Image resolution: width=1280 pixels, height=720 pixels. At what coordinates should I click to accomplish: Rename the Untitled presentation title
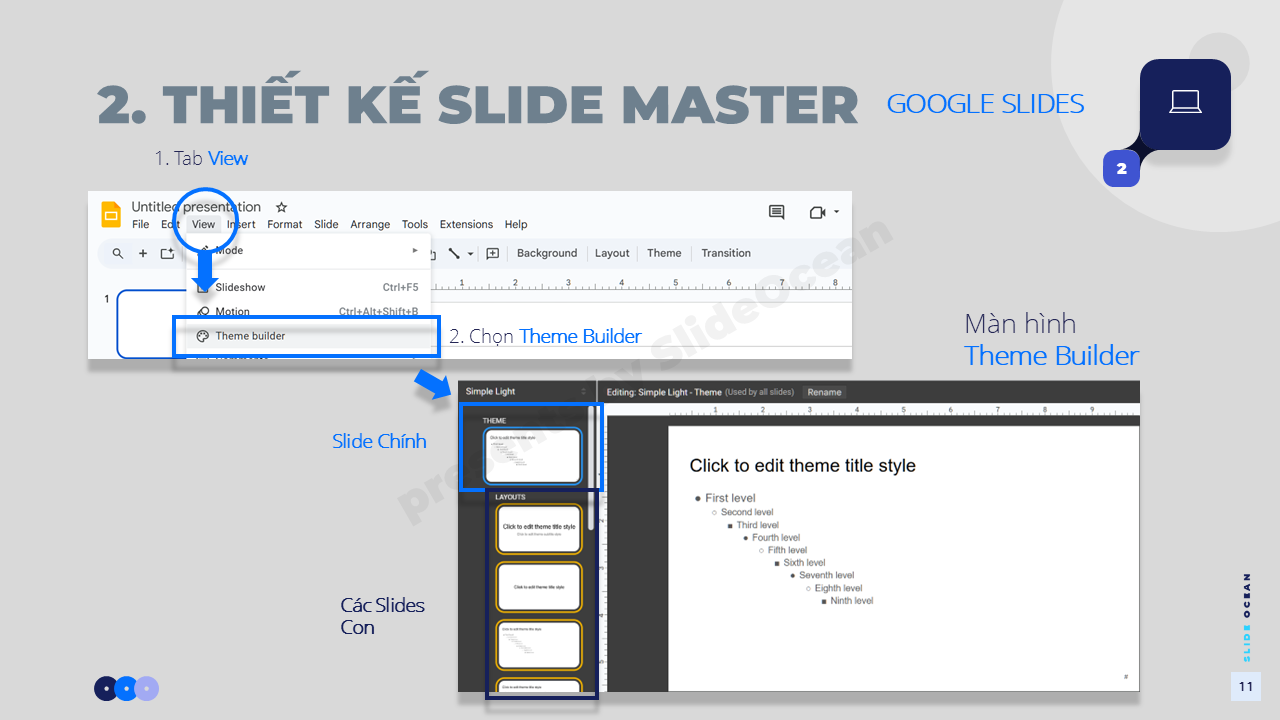click(196, 207)
